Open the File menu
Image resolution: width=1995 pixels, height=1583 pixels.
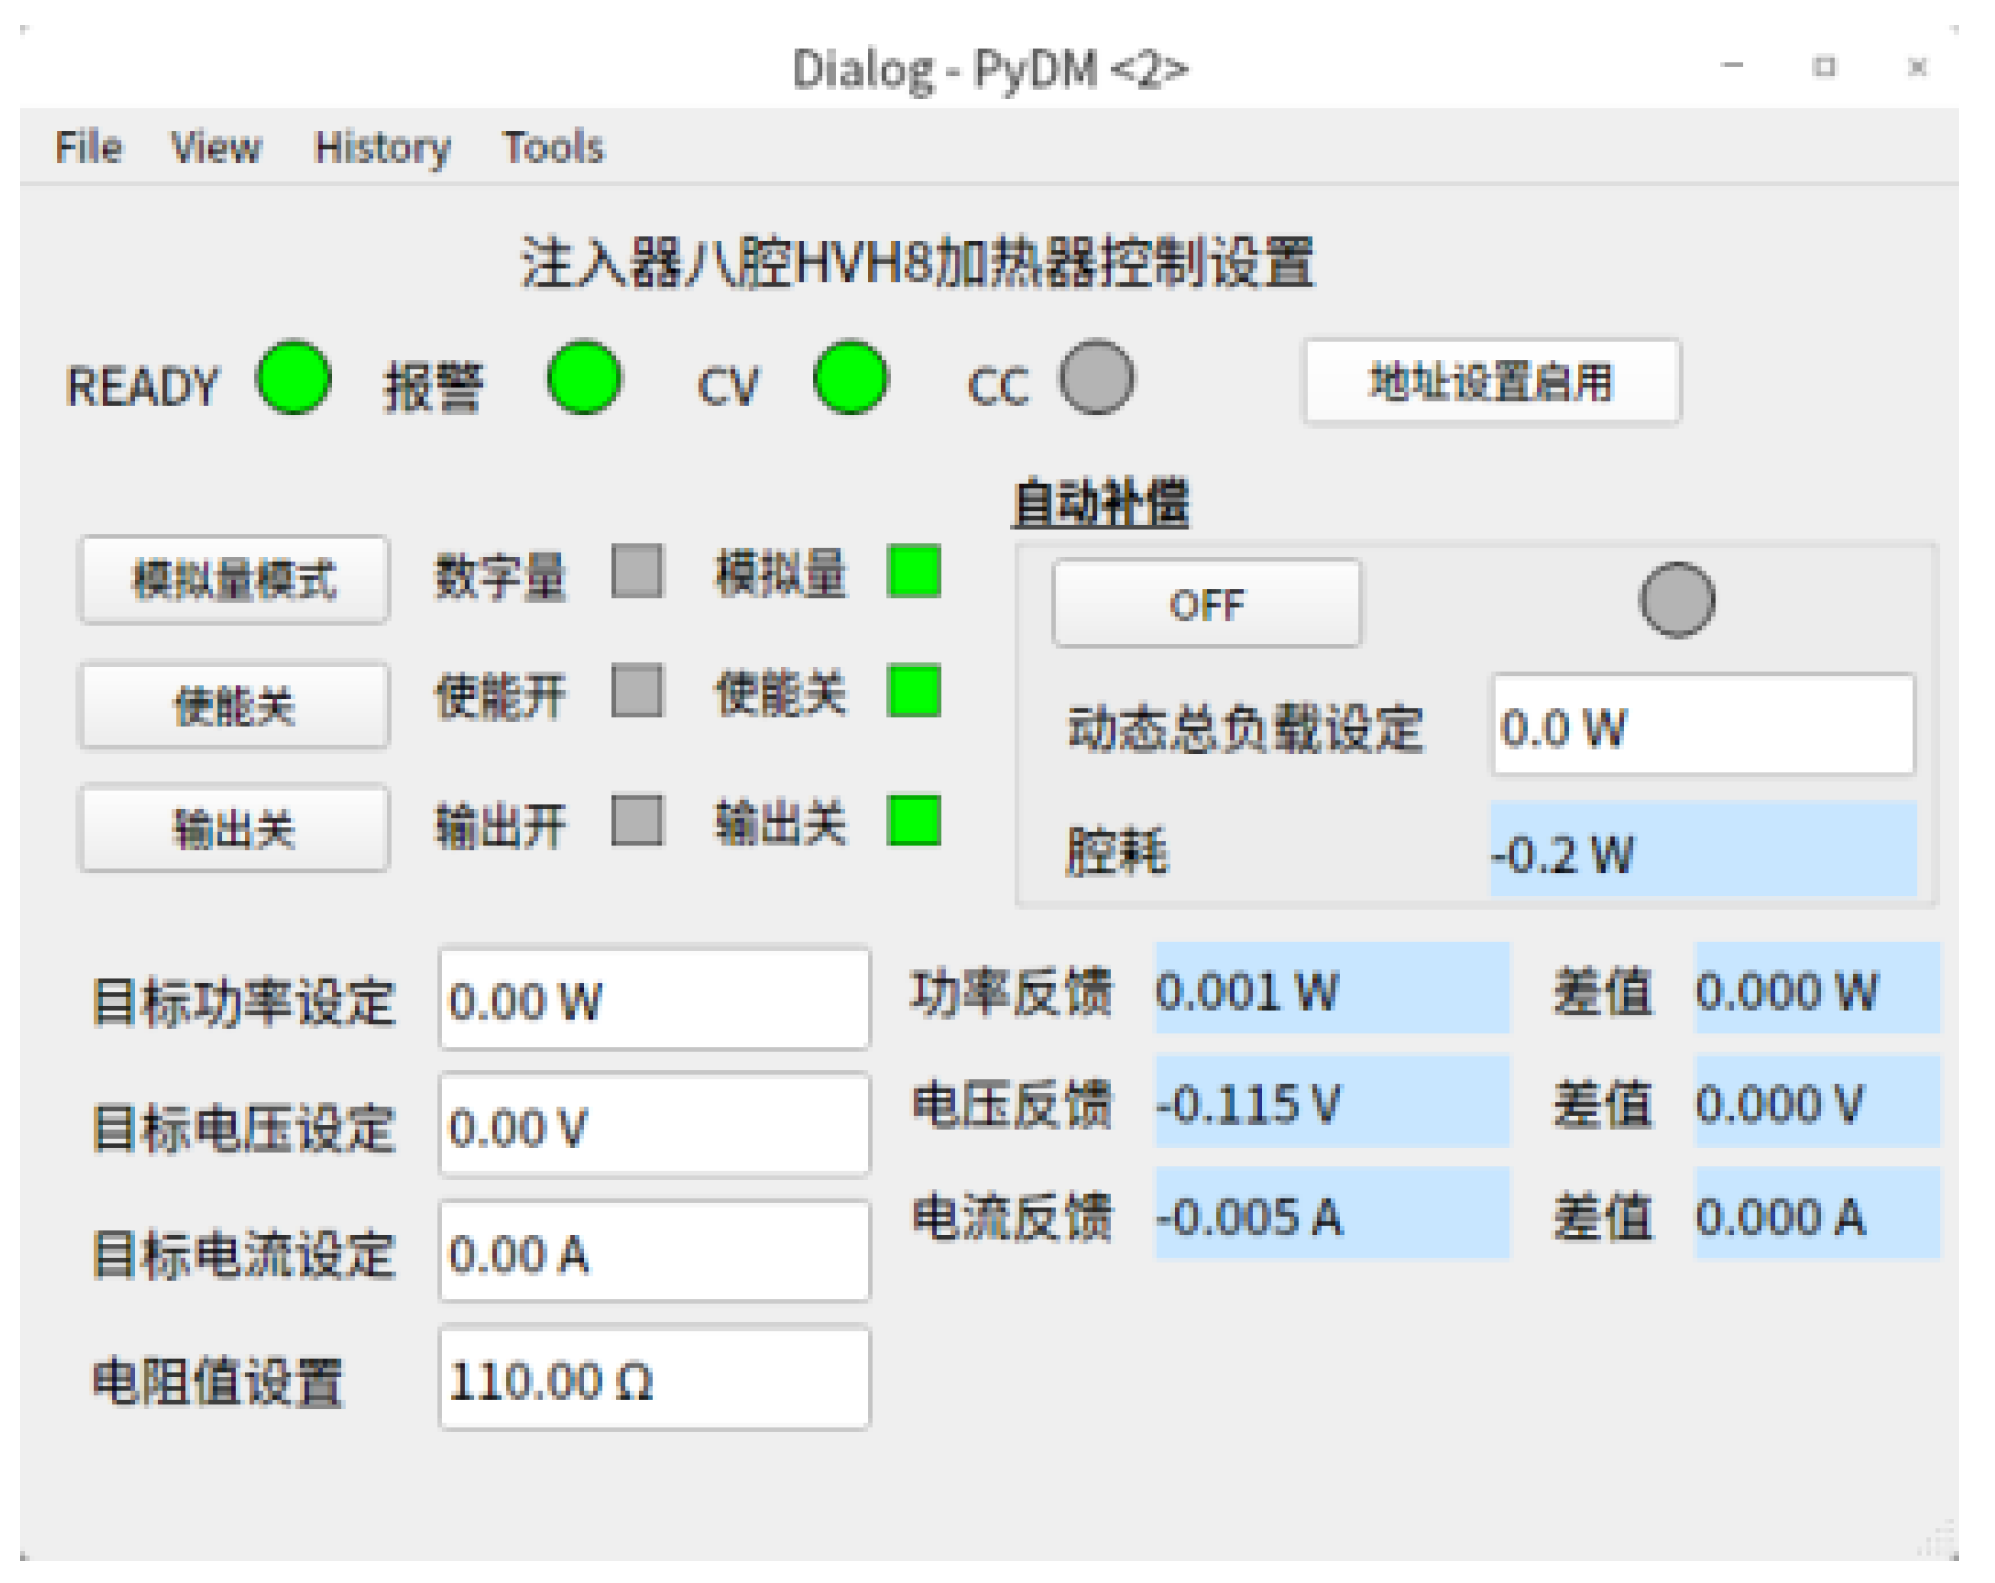[x=88, y=148]
